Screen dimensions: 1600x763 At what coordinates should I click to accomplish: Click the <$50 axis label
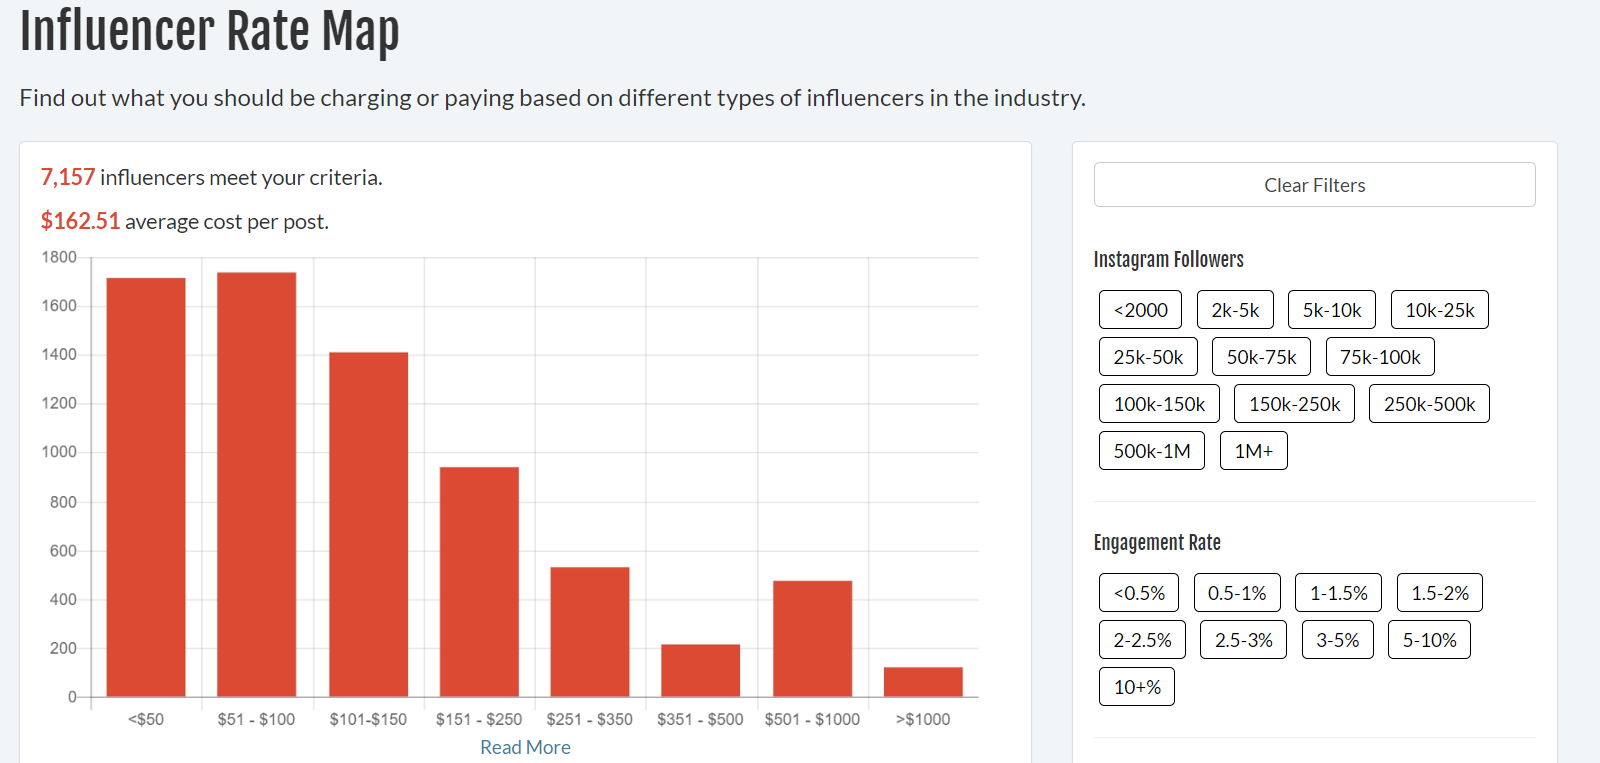tap(146, 719)
